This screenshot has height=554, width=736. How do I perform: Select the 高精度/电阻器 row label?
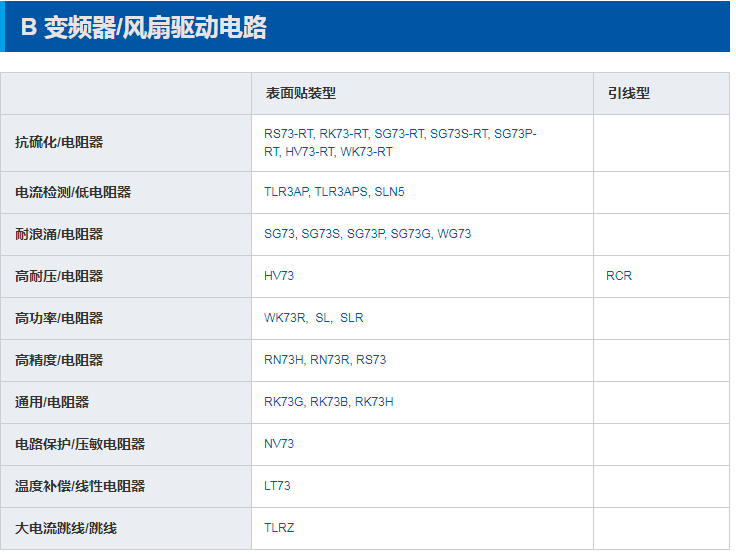[59, 361]
